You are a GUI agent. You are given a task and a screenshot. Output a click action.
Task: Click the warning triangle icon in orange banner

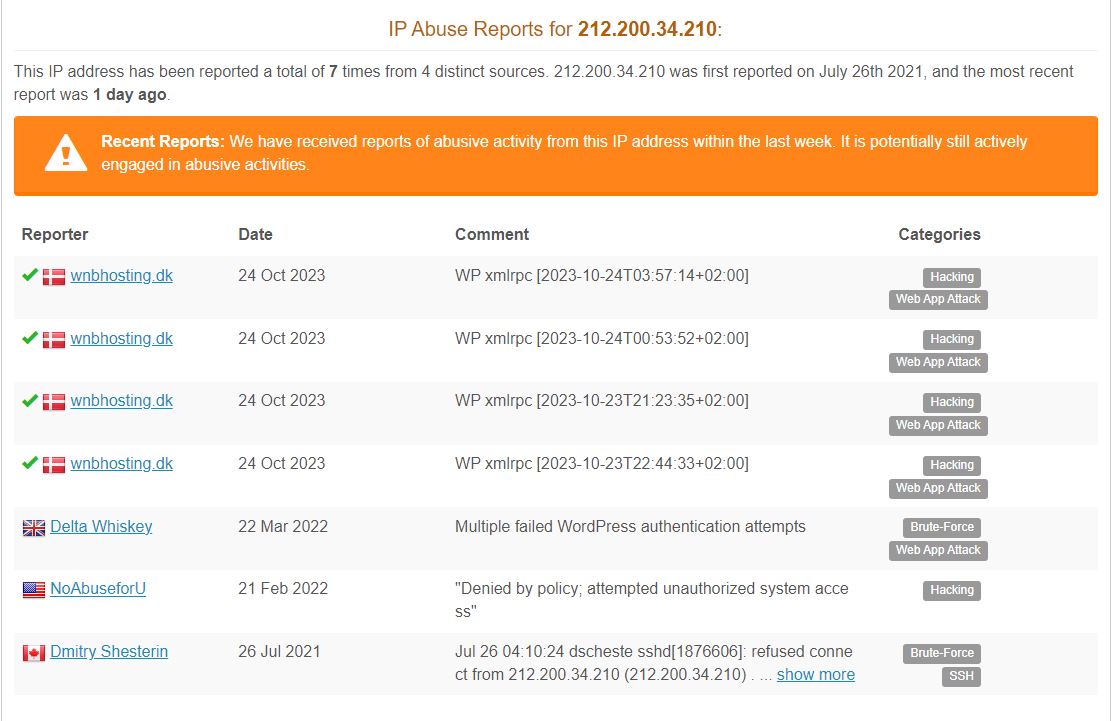tap(65, 153)
